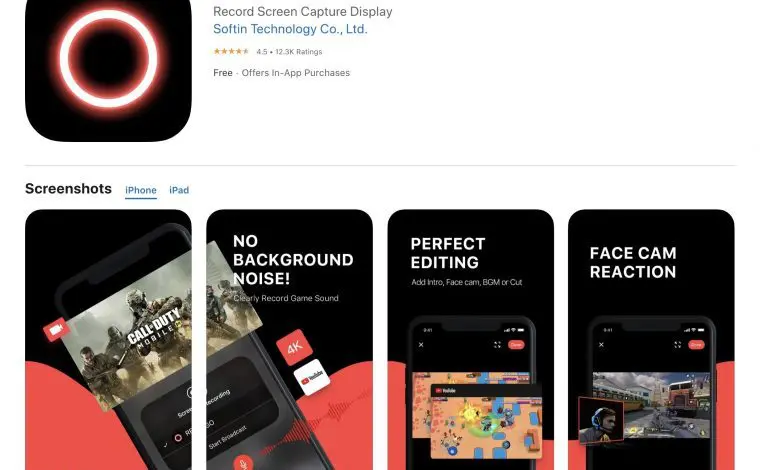
Task: Click the star rating display
Action: point(231,51)
